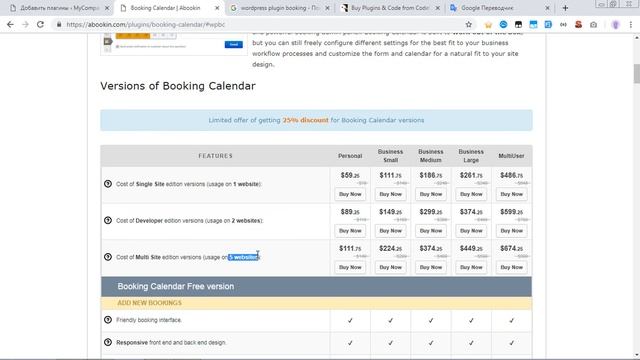This screenshot has width=640, height=360.
Task: Click the ADD NEW BOOKINGS section label
Action: [149, 303]
